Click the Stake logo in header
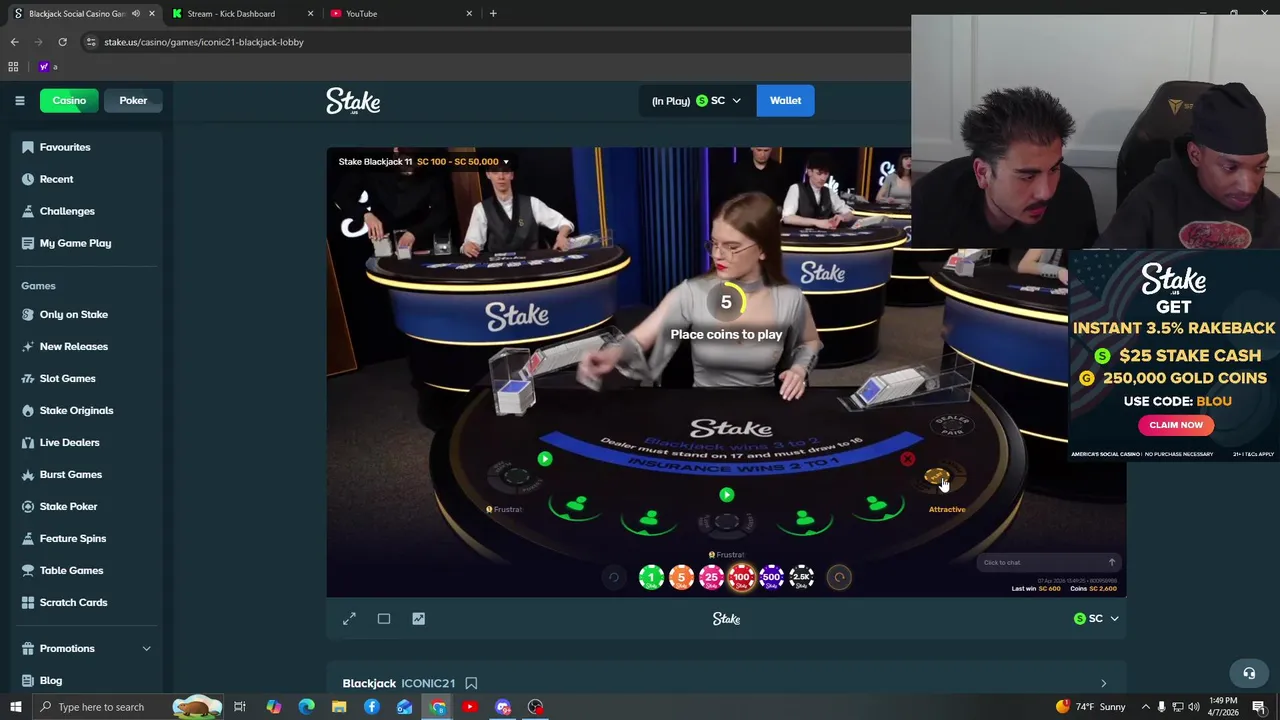Viewport: 1280px width, 720px height. click(x=353, y=101)
